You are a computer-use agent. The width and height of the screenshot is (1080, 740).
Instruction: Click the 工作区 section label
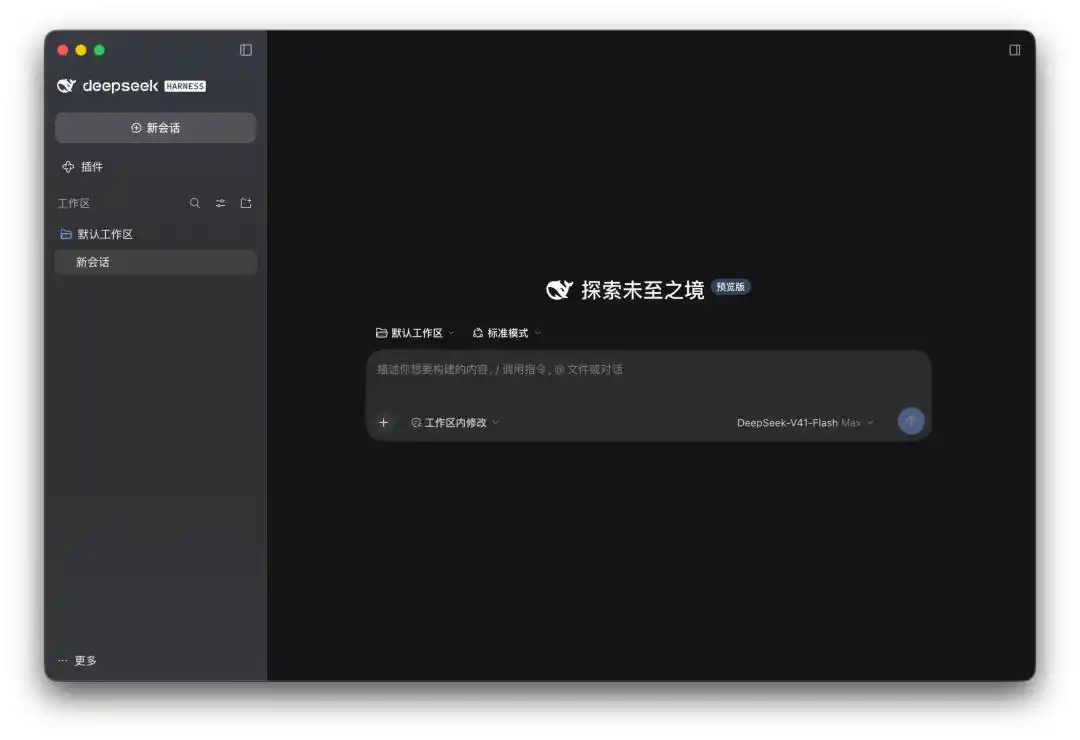click(x=74, y=203)
